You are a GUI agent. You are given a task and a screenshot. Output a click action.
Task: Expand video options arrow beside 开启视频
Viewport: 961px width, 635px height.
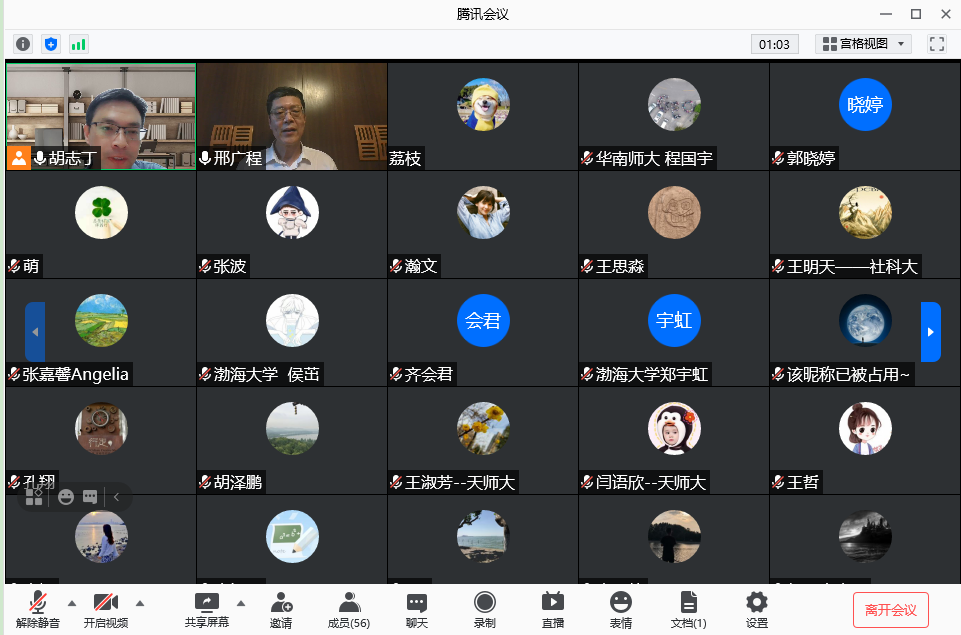tap(139, 603)
